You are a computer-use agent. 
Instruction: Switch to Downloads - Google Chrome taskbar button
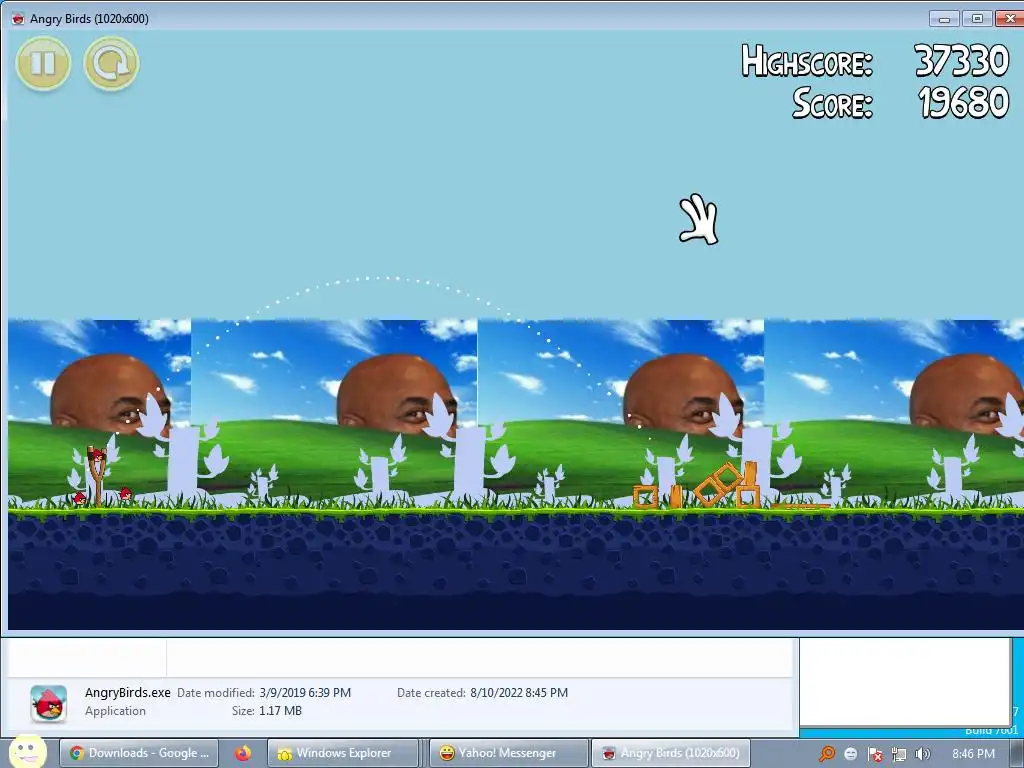[x=139, y=753]
